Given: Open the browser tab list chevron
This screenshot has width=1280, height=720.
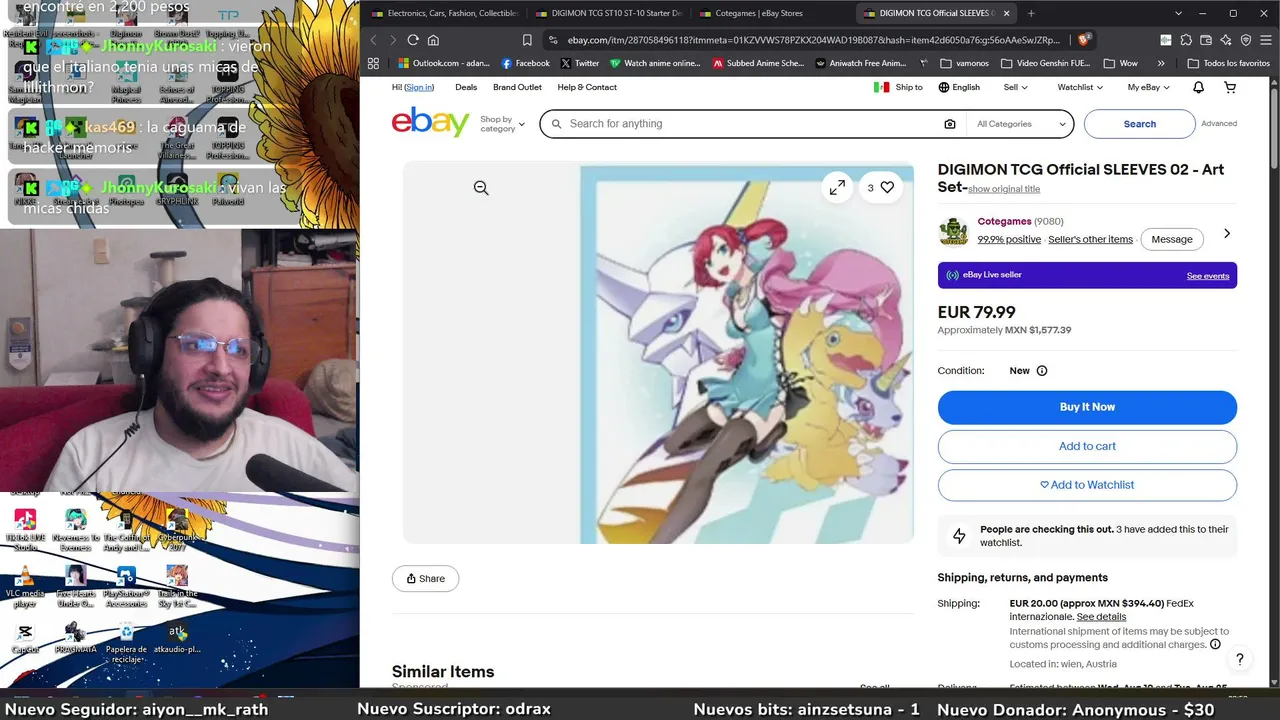Looking at the screenshot, I should (x=1179, y=13).
